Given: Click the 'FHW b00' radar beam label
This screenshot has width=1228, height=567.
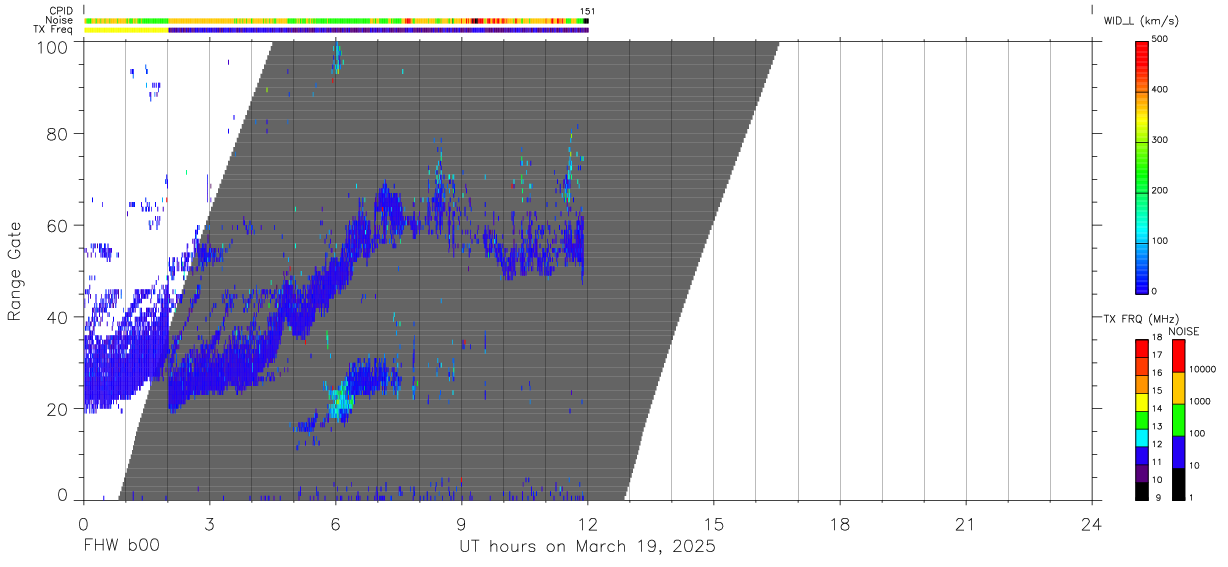Looking at the screenshot, I should point(121,547).
